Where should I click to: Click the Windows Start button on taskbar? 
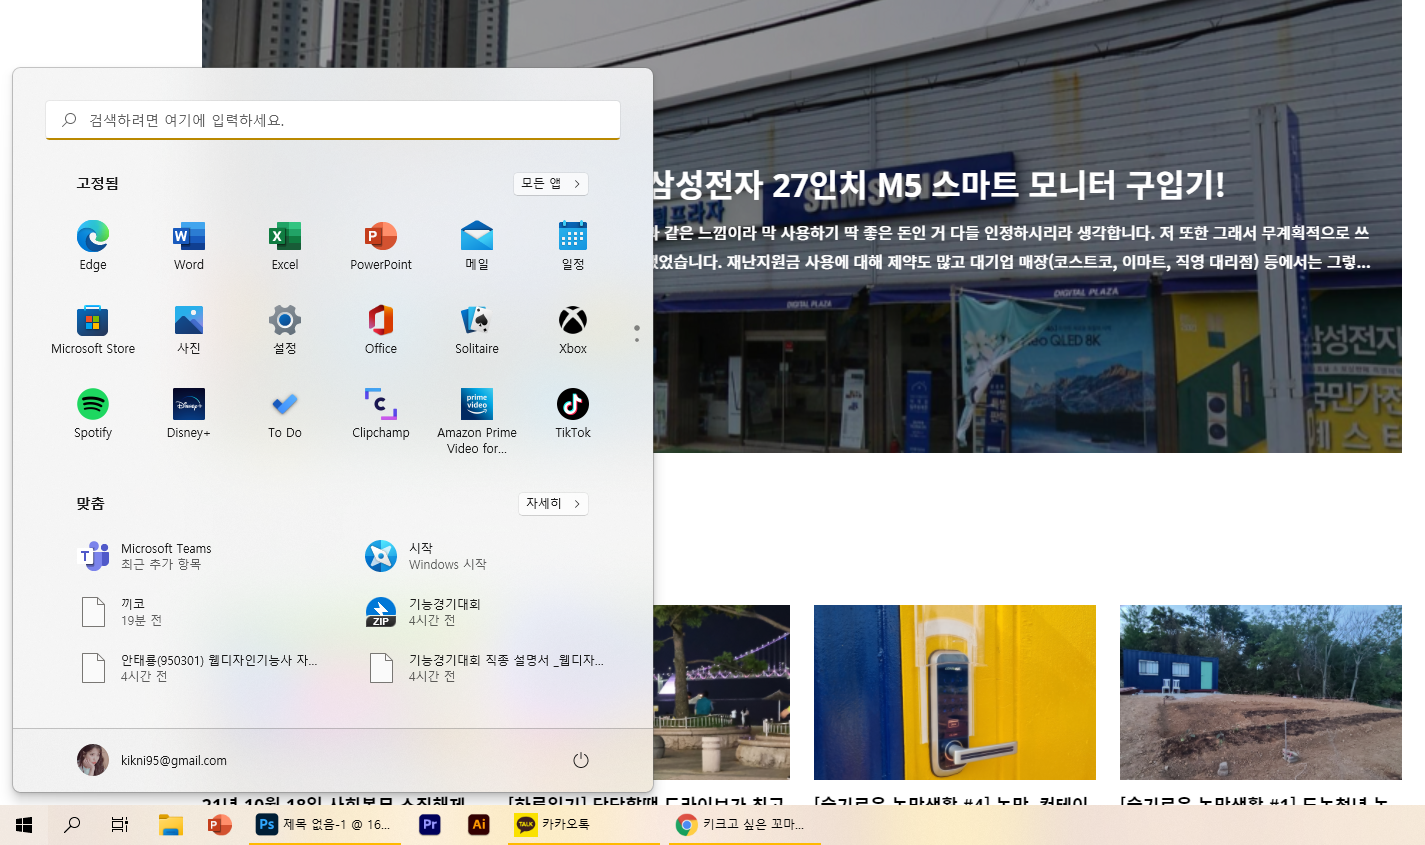click(x=24, y=825)
